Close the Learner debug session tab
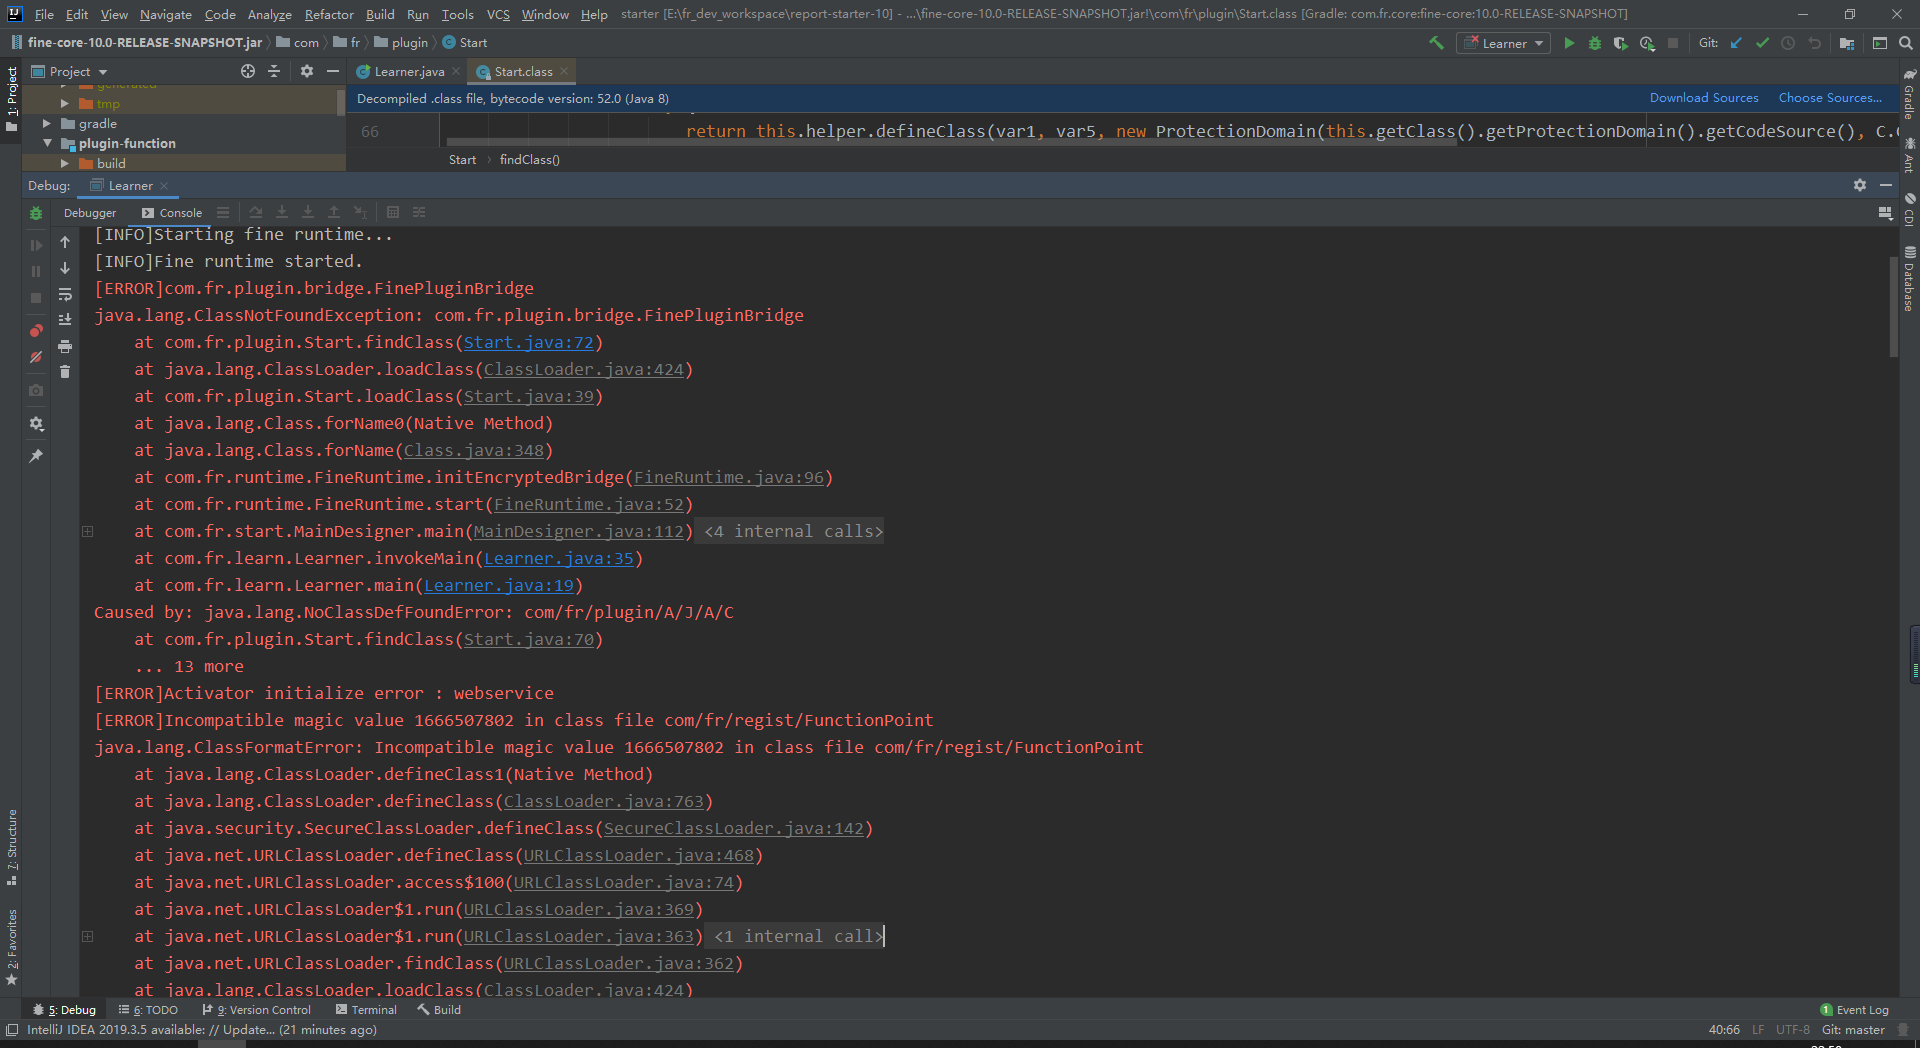Image resolution: width=1920 pixels, height=1048 pixels. pos(164,186)
